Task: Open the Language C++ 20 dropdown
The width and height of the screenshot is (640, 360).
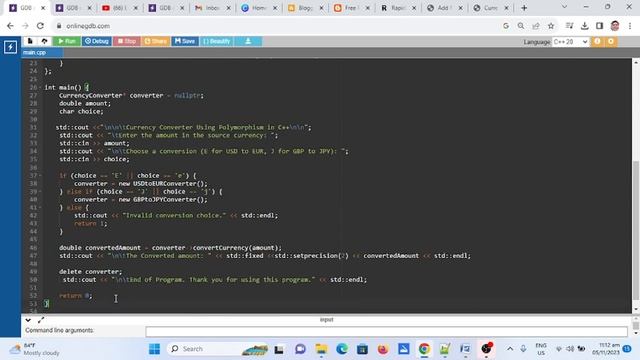Action: [x=570, y=42]
